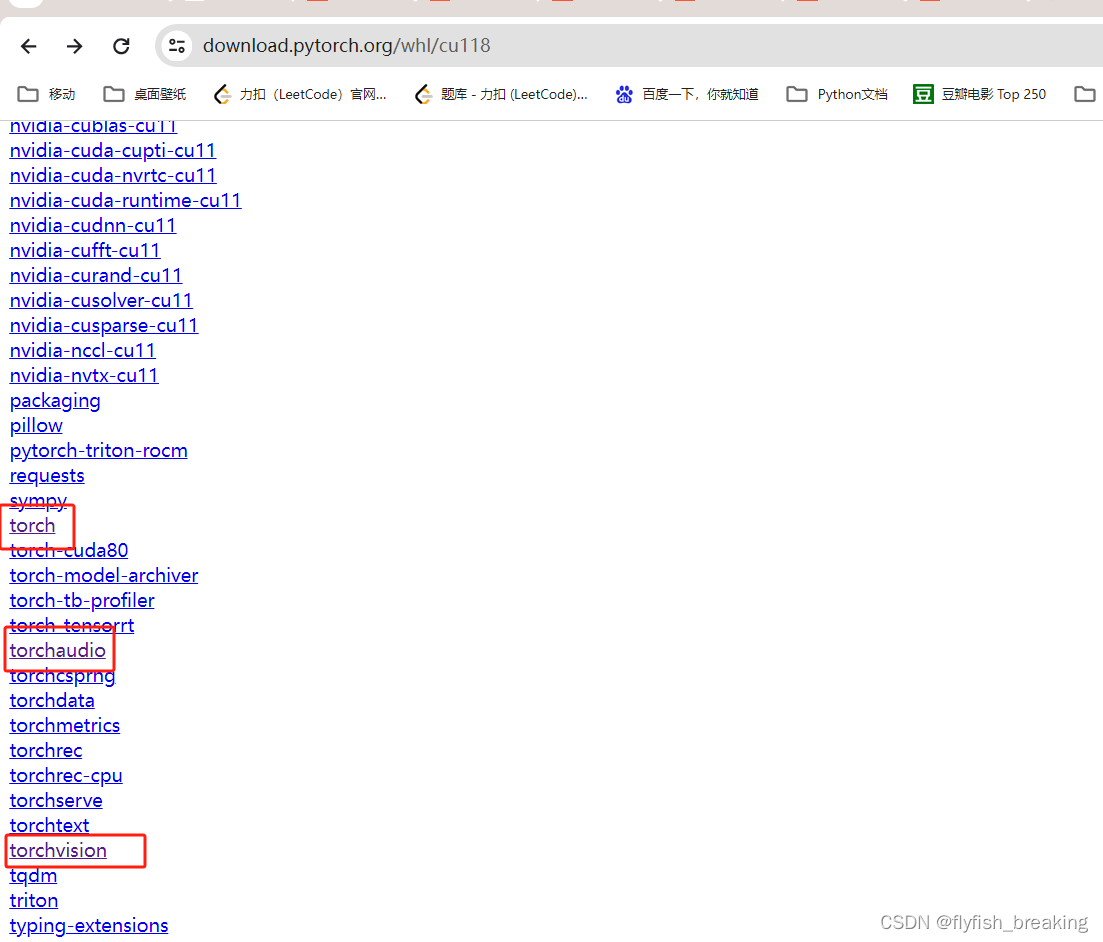Open the torchserve link
The height and width of the screenshot is (942, 1103).
point(56,801)
